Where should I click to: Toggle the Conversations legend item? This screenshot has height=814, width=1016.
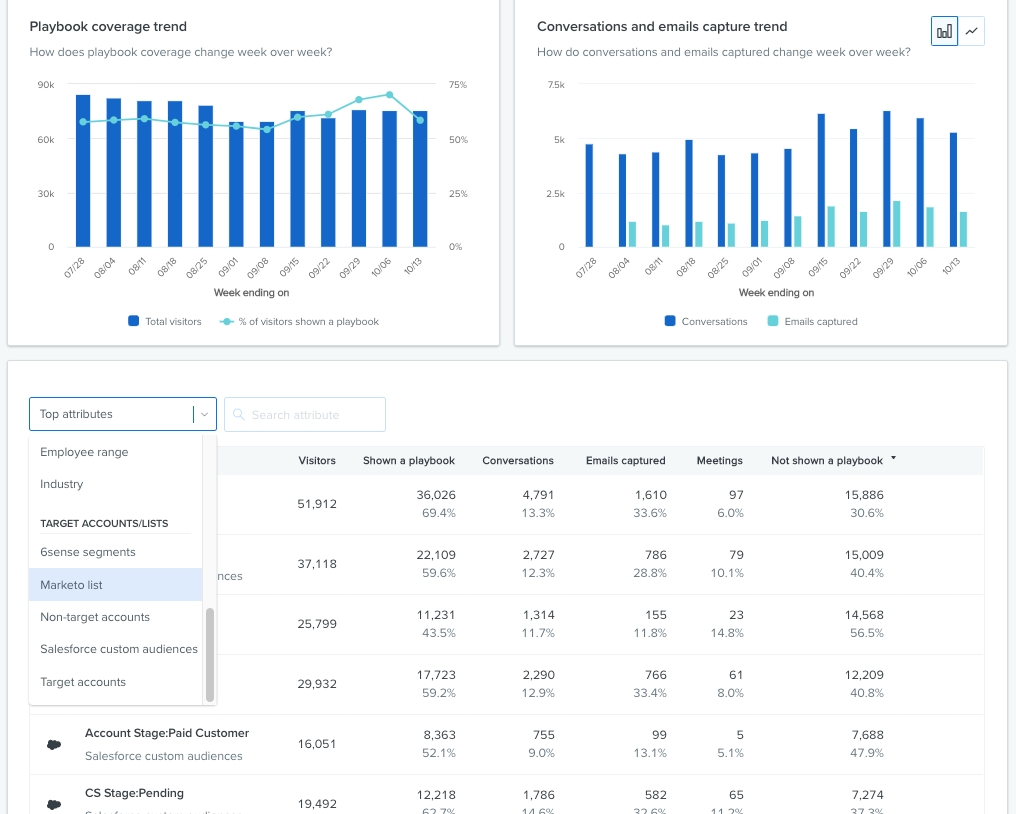706,321
